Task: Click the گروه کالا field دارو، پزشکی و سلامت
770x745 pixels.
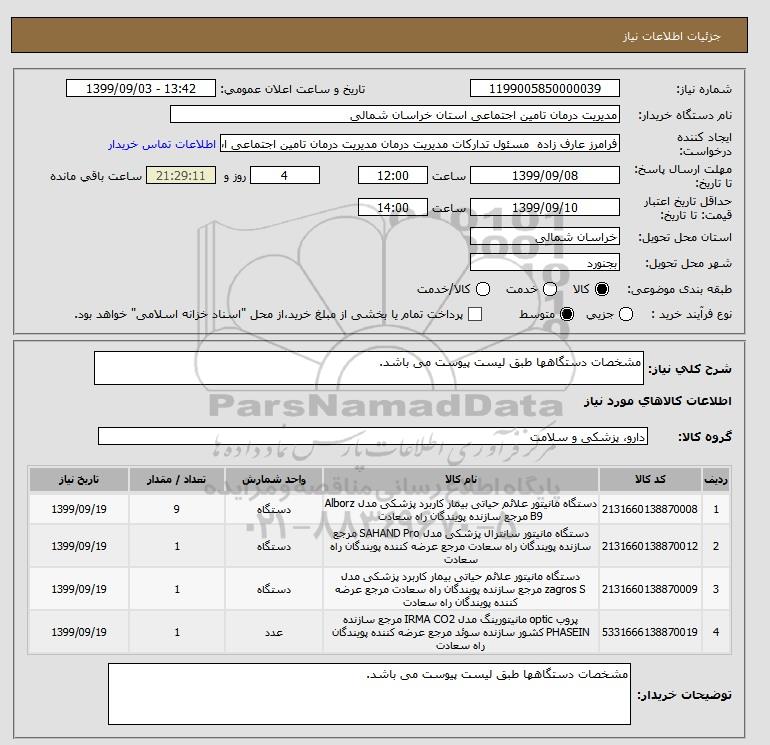Action: coord(373,436)
